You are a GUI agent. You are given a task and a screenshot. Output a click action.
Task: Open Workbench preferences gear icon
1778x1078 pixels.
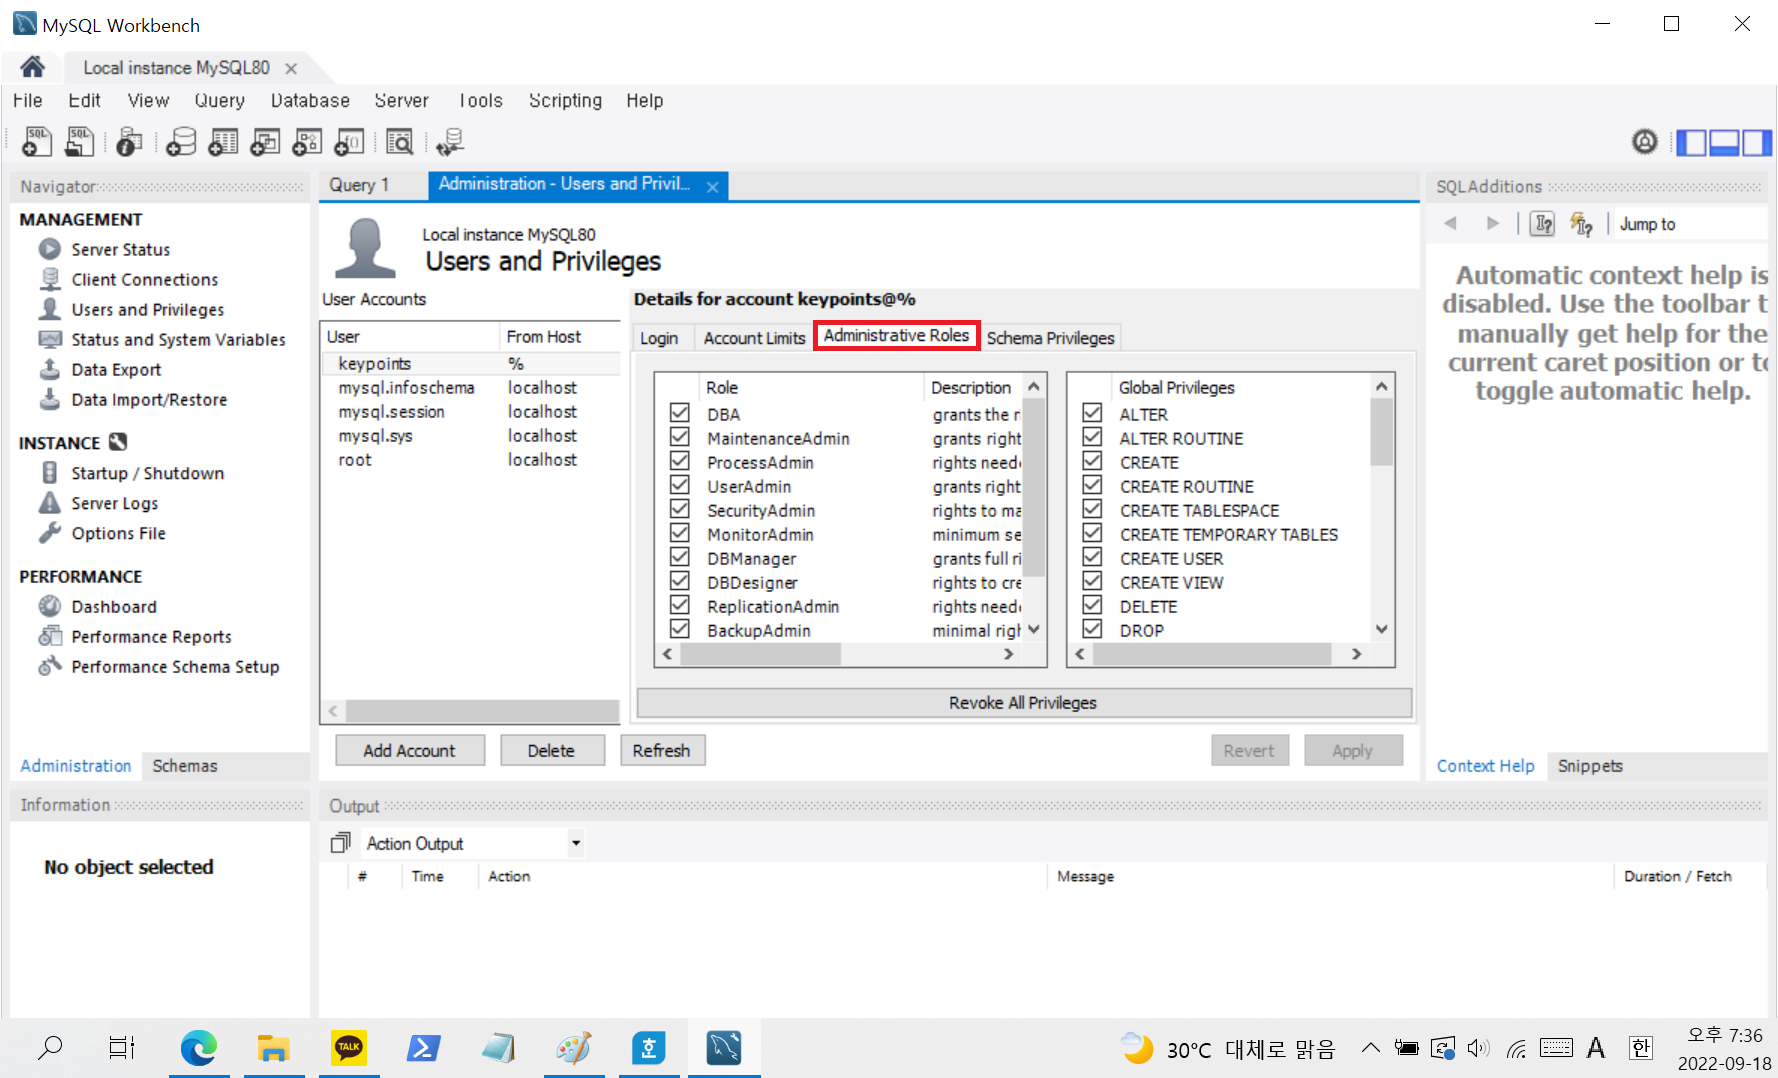1645,142
